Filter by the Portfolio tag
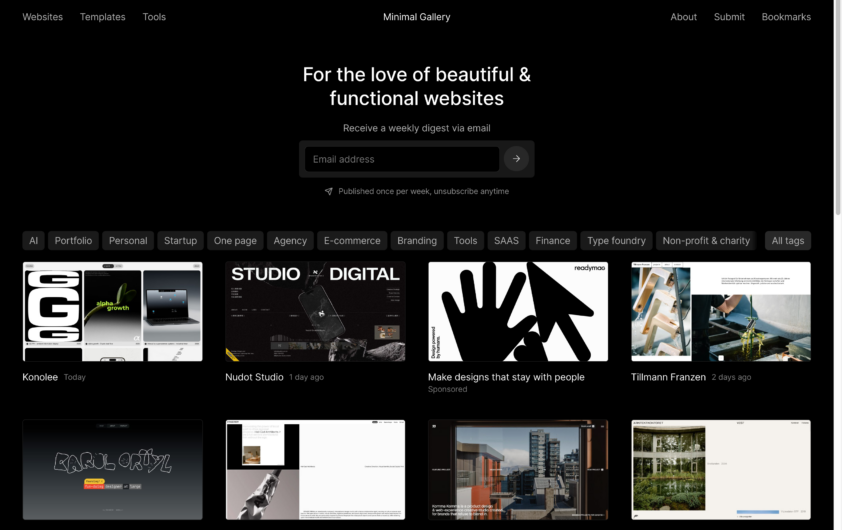842x530 pixels. tap(73, 241)
